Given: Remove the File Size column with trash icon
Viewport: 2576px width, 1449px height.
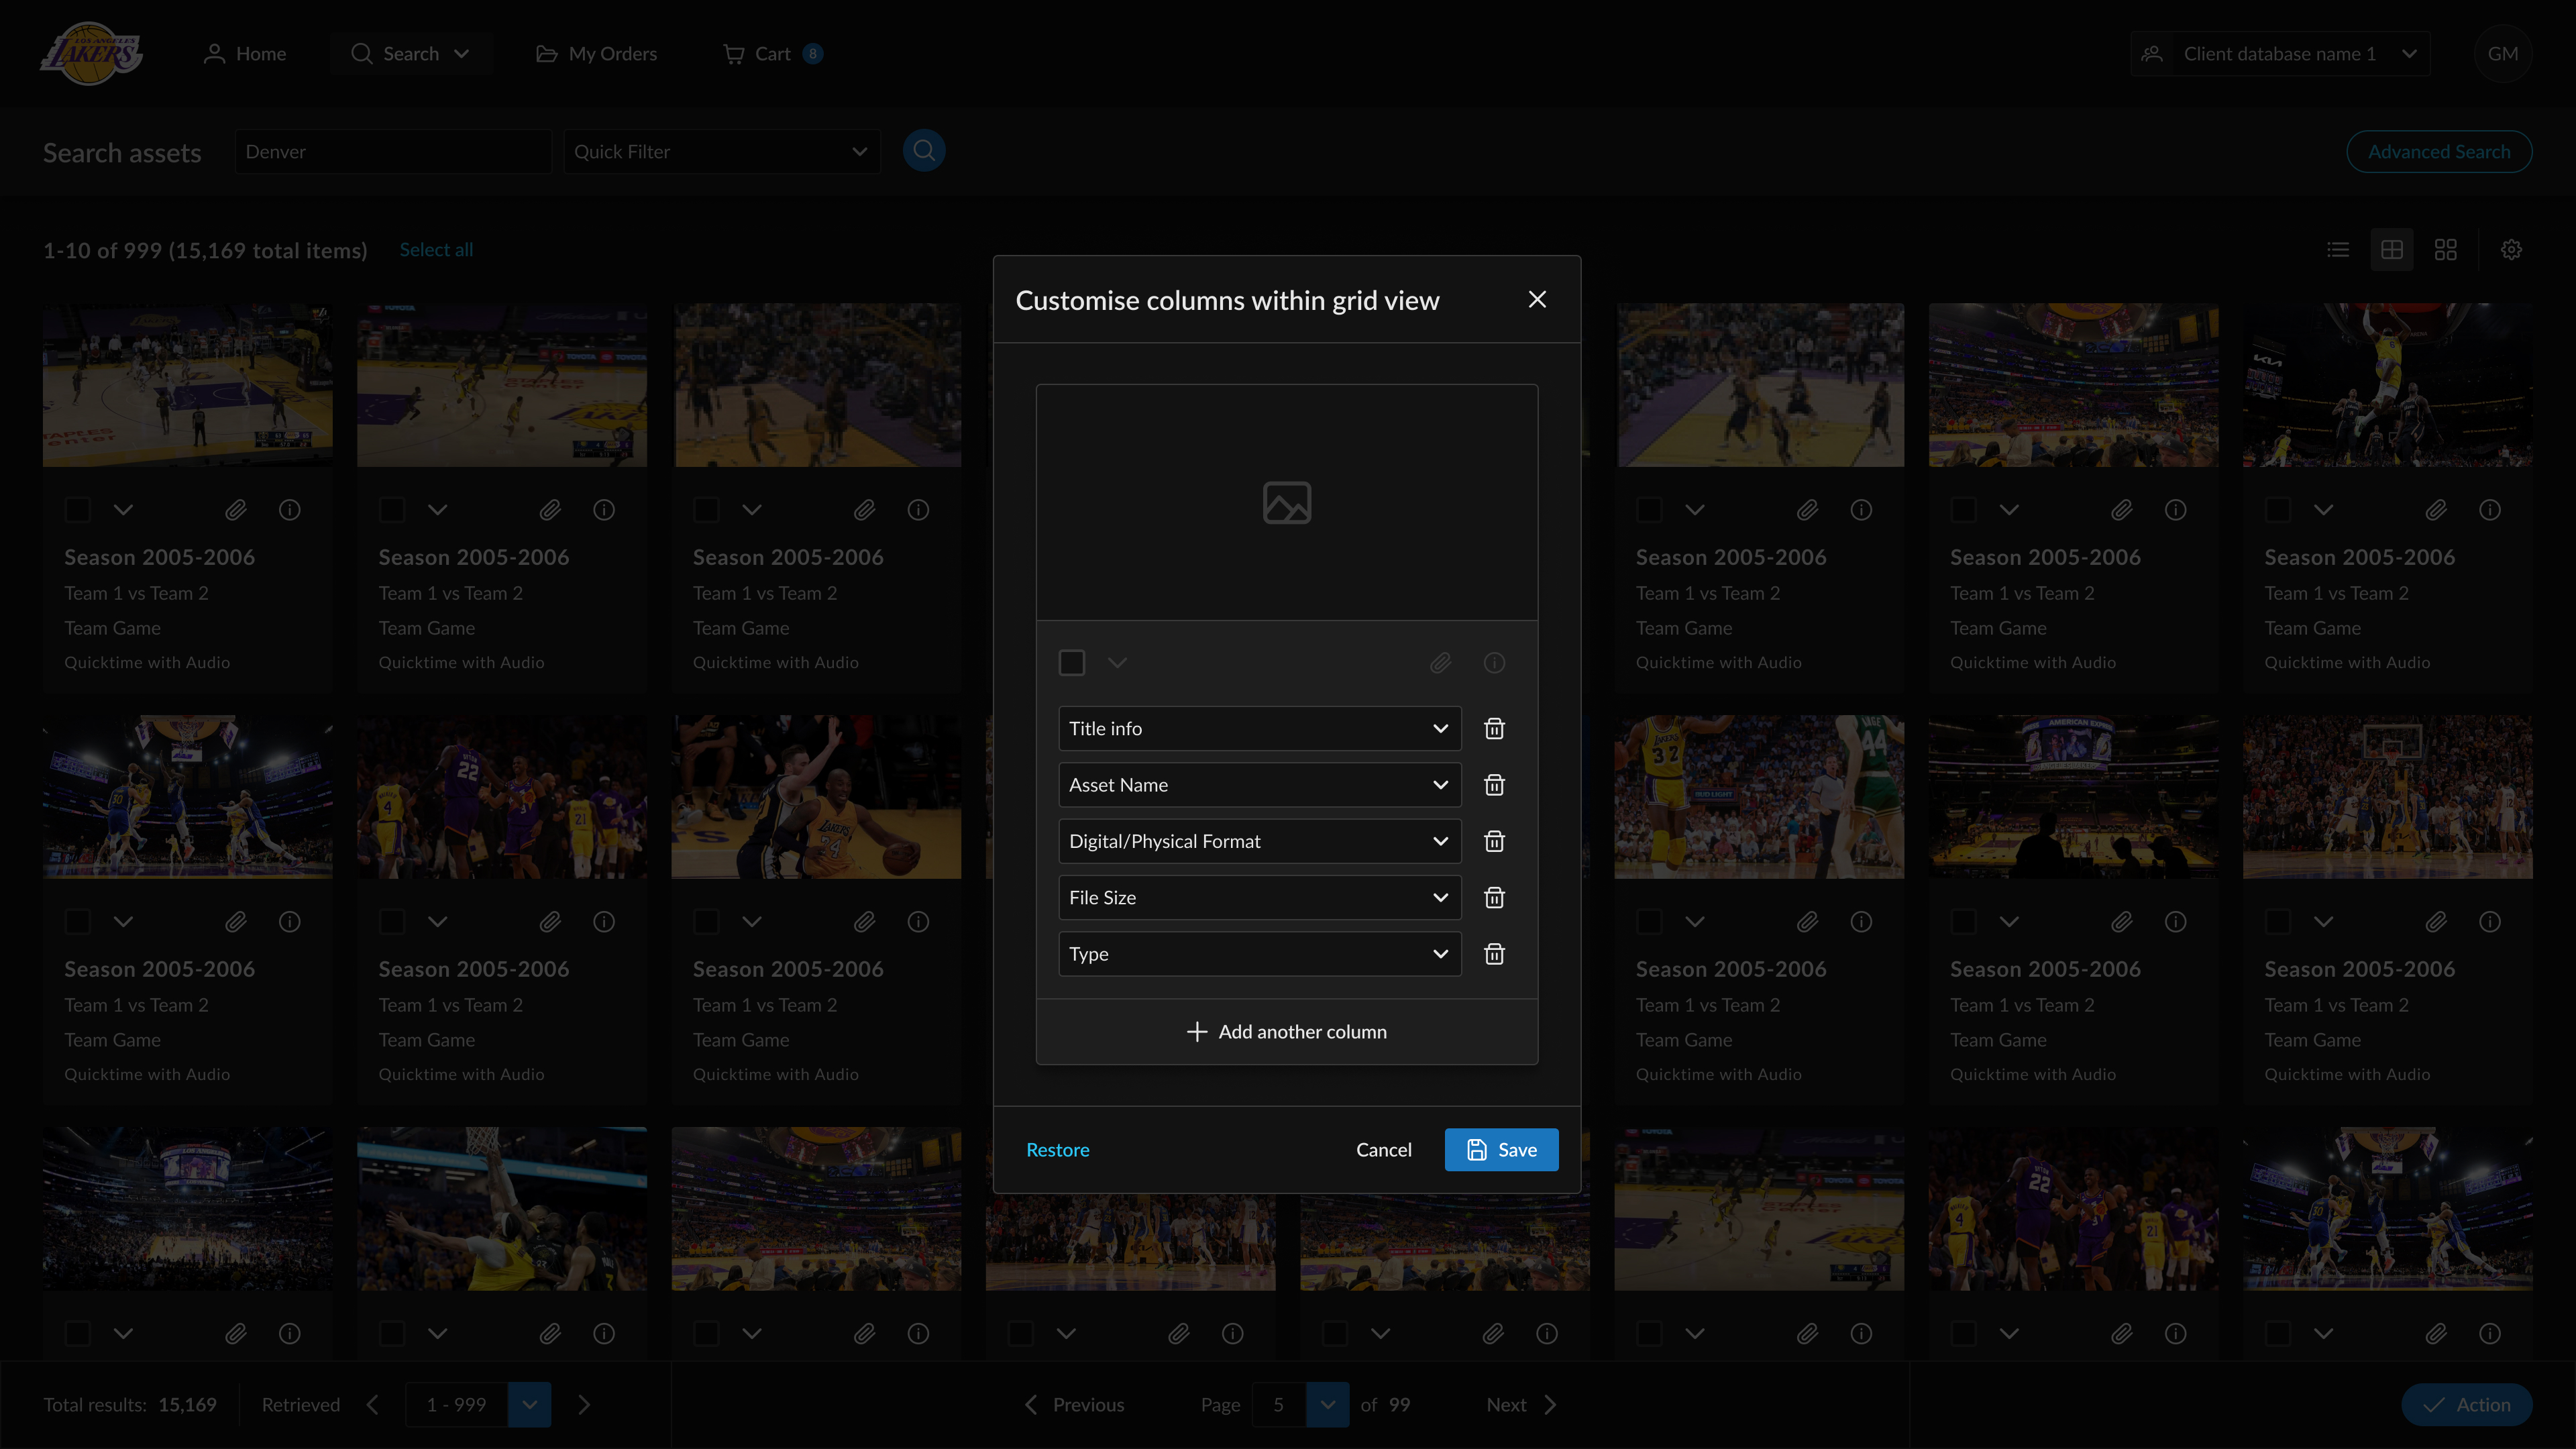Looking at the screenshot, I should [1494, 898].
